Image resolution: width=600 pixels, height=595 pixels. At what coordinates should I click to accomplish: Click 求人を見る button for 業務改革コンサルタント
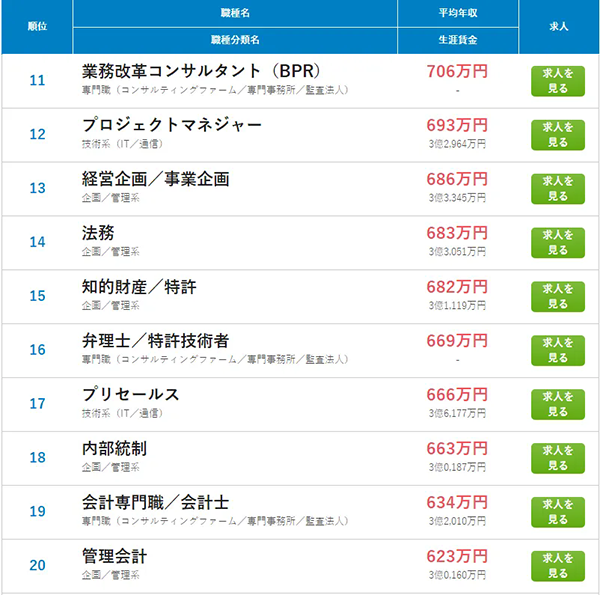click(558, 81)
